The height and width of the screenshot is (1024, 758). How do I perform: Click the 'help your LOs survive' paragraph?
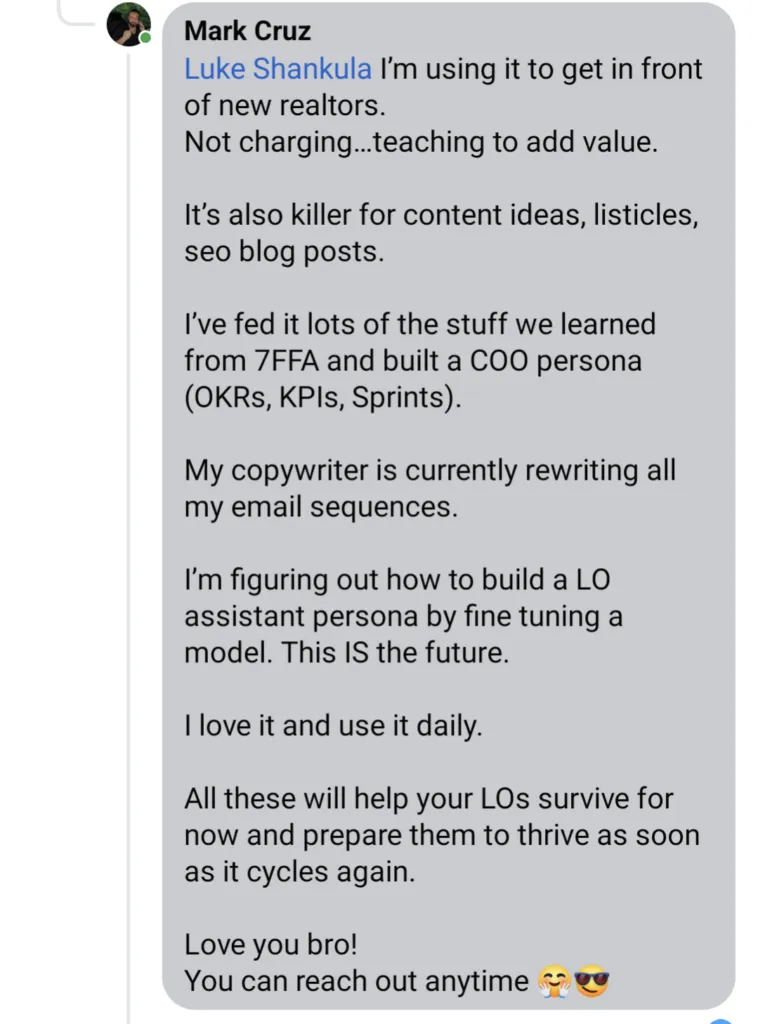point(441,835)
